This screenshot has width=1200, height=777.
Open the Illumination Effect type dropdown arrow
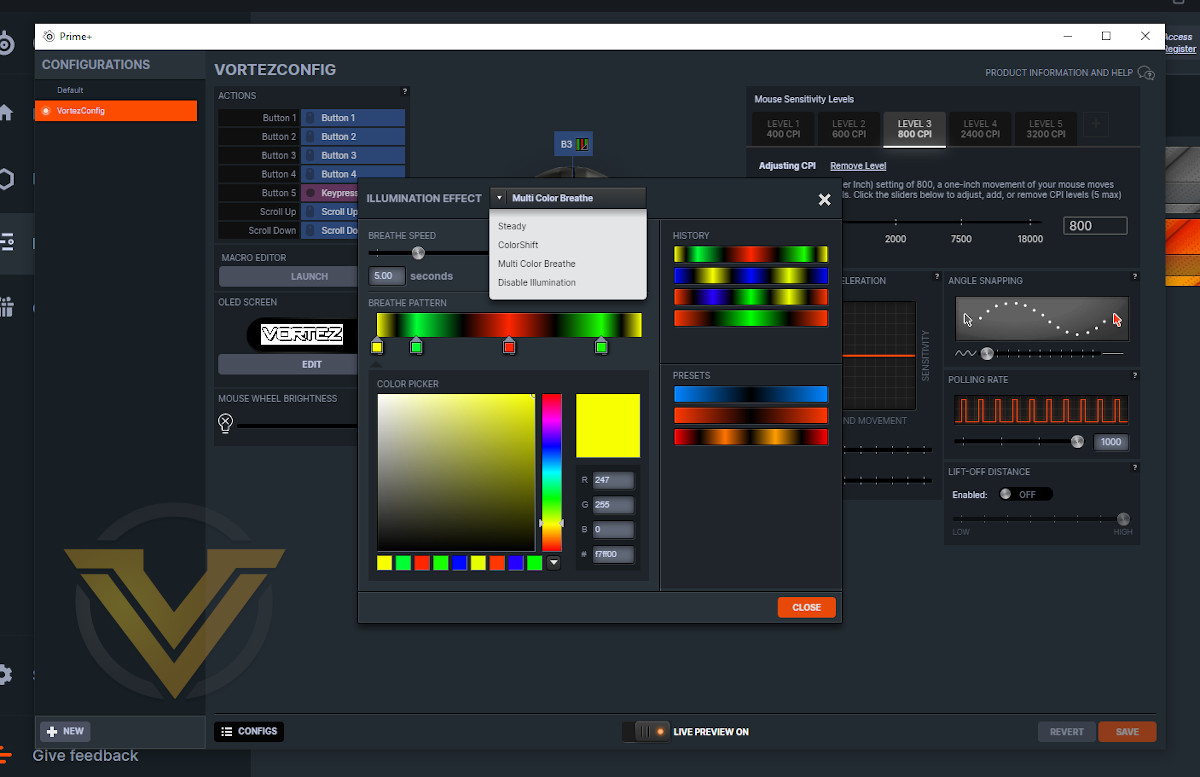[x=499, y=198]
